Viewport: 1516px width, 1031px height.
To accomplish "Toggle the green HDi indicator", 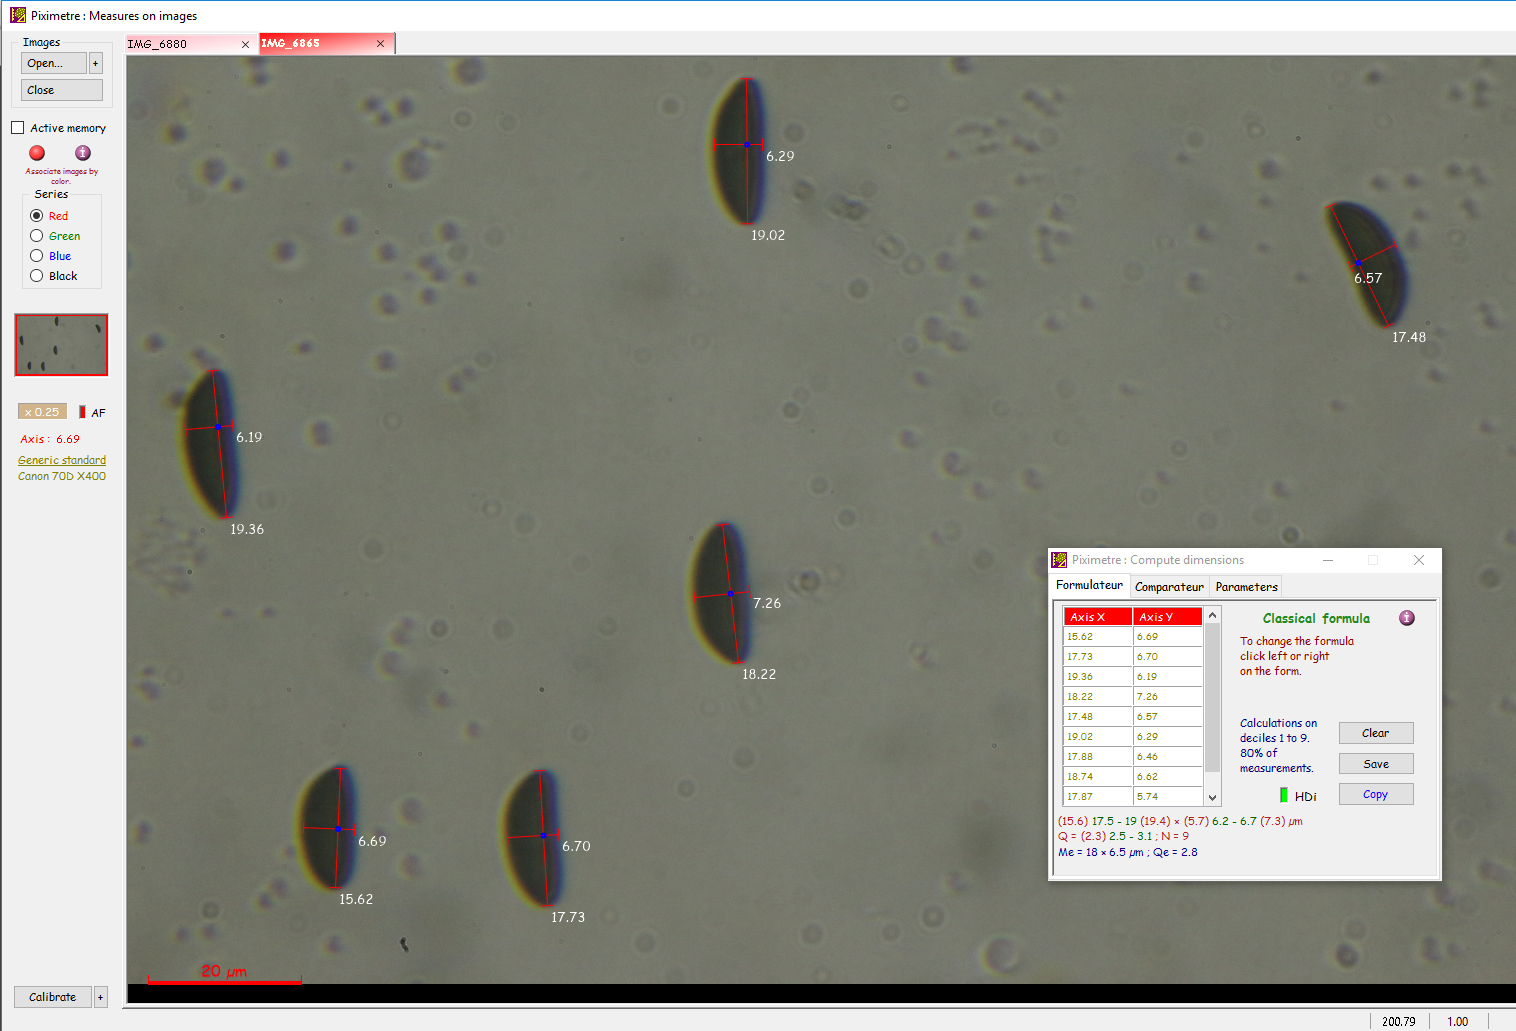I will [x=1284, y=796].
